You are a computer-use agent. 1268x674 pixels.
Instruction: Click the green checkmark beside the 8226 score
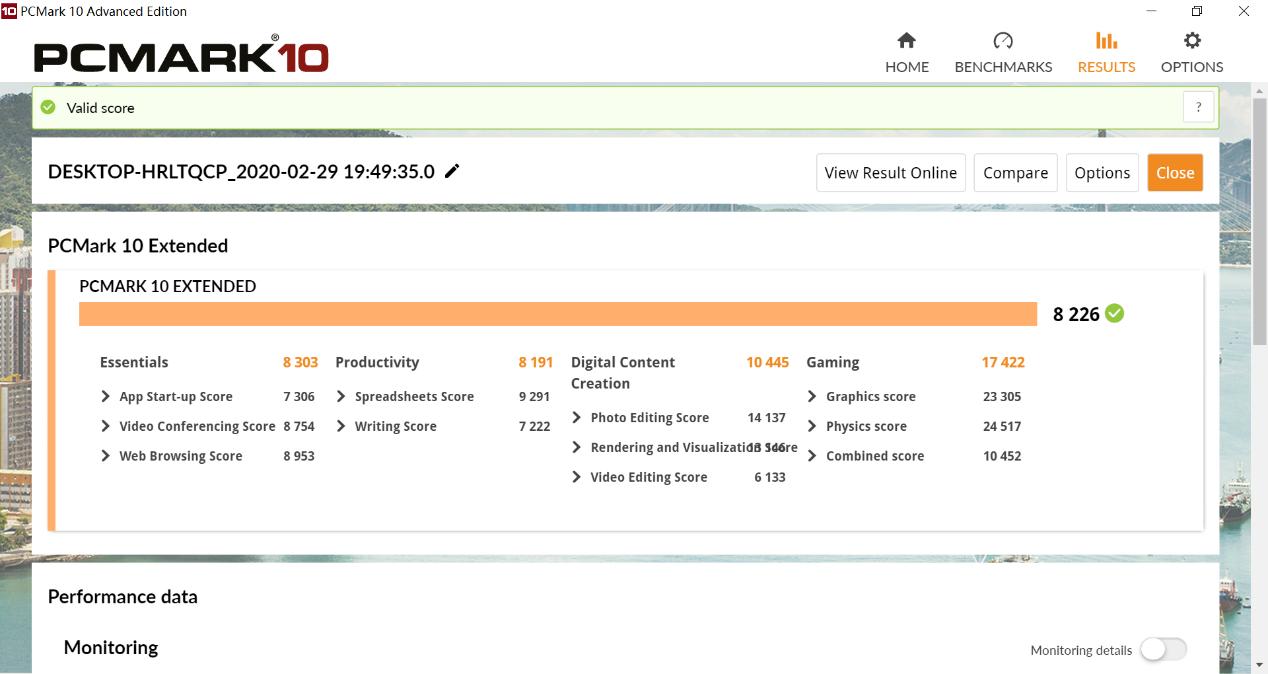click(1113, 313)
